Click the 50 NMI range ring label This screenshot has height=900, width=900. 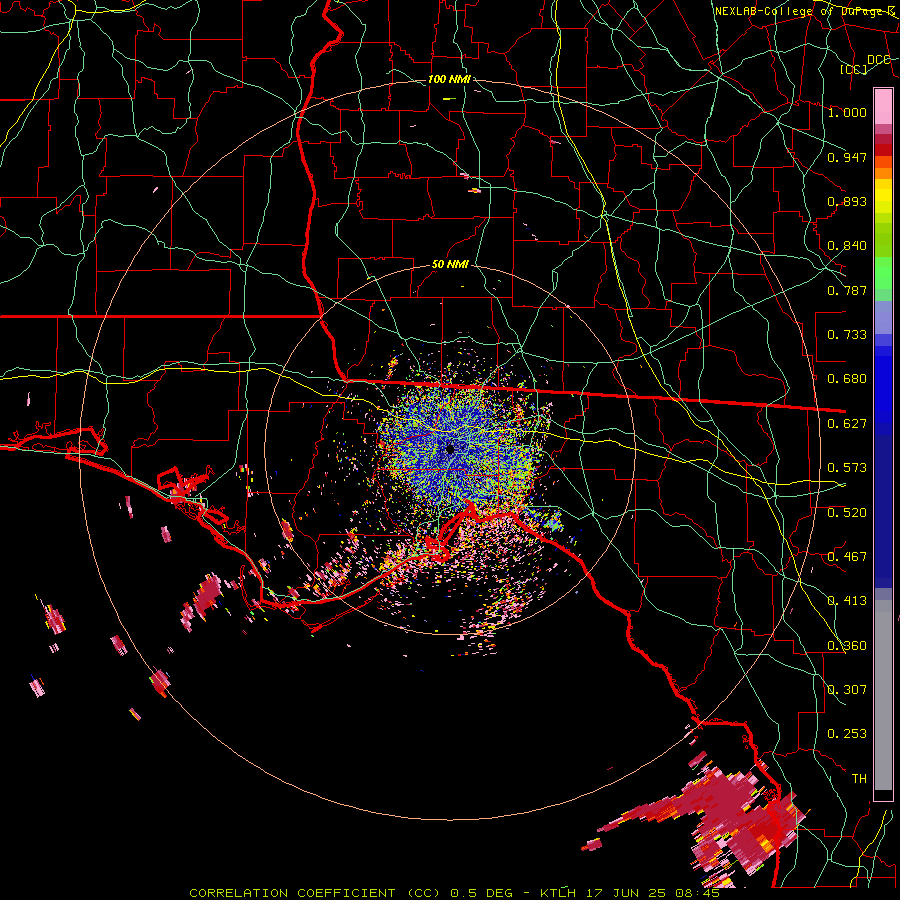[450, 264]
